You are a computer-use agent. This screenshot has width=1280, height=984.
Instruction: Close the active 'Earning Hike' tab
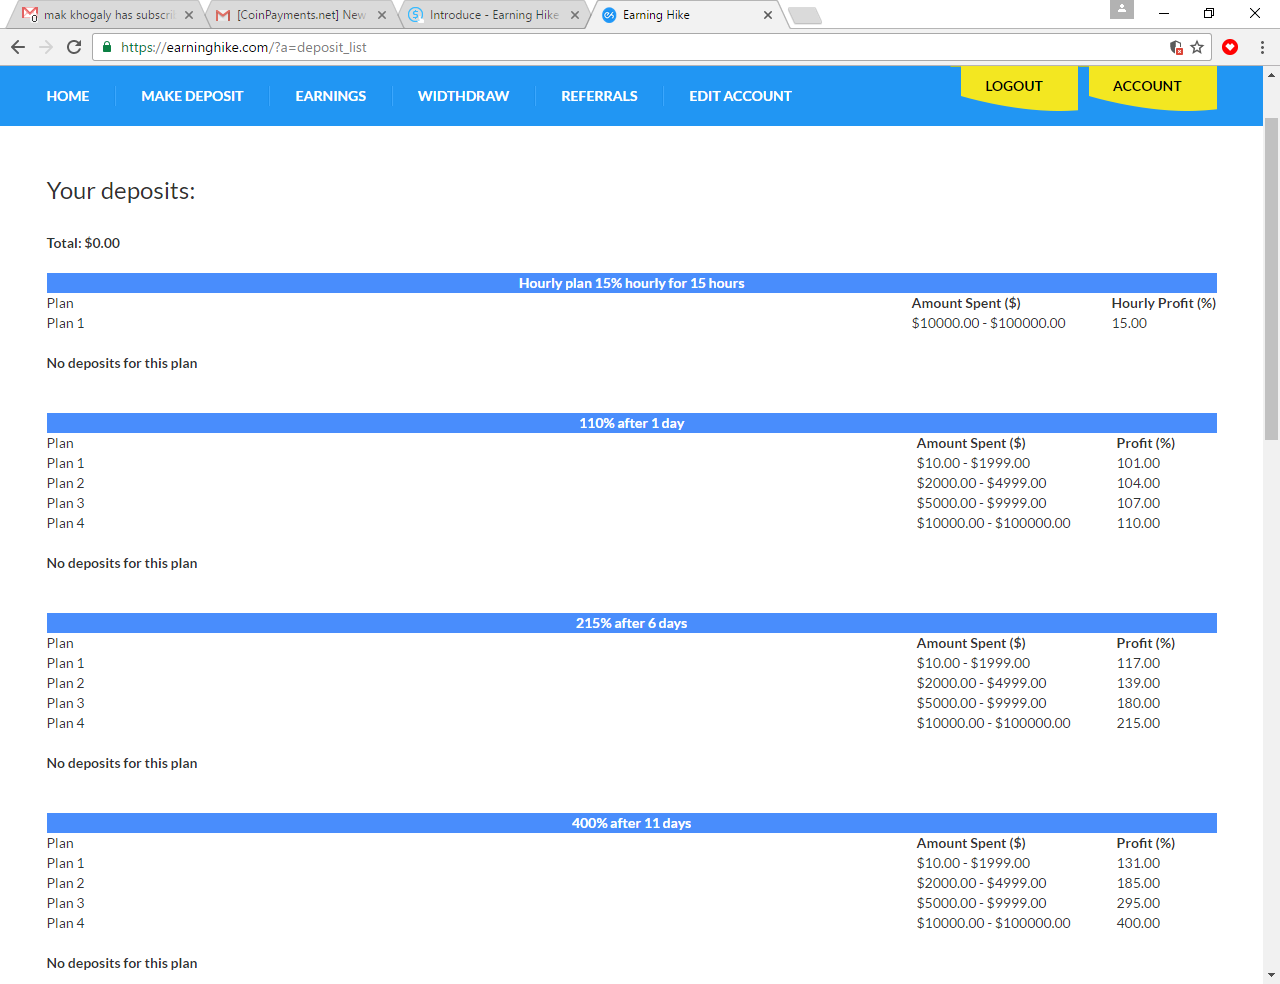768,15
